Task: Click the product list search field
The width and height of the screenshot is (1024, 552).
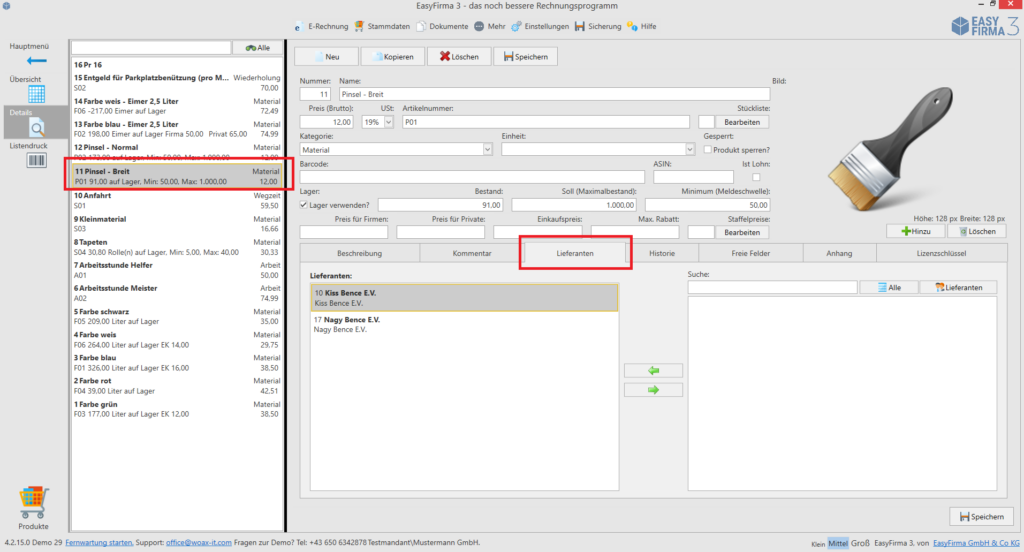Action: [x=151, y=48]
